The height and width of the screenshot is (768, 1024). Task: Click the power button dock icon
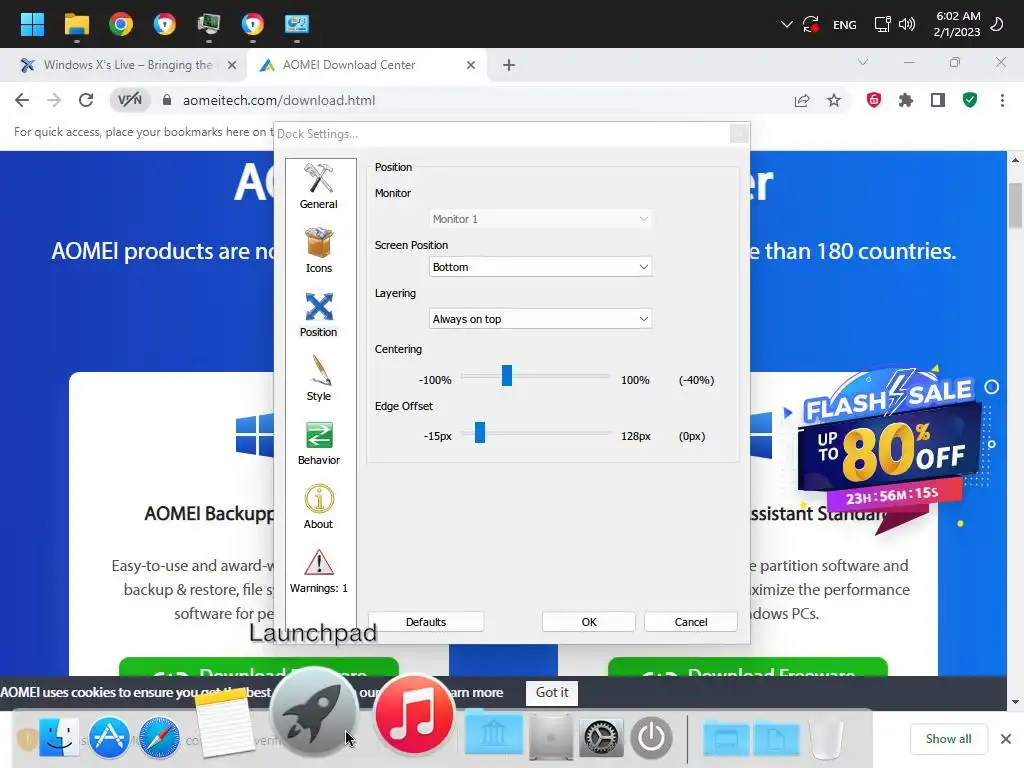[x=652, y=738]
